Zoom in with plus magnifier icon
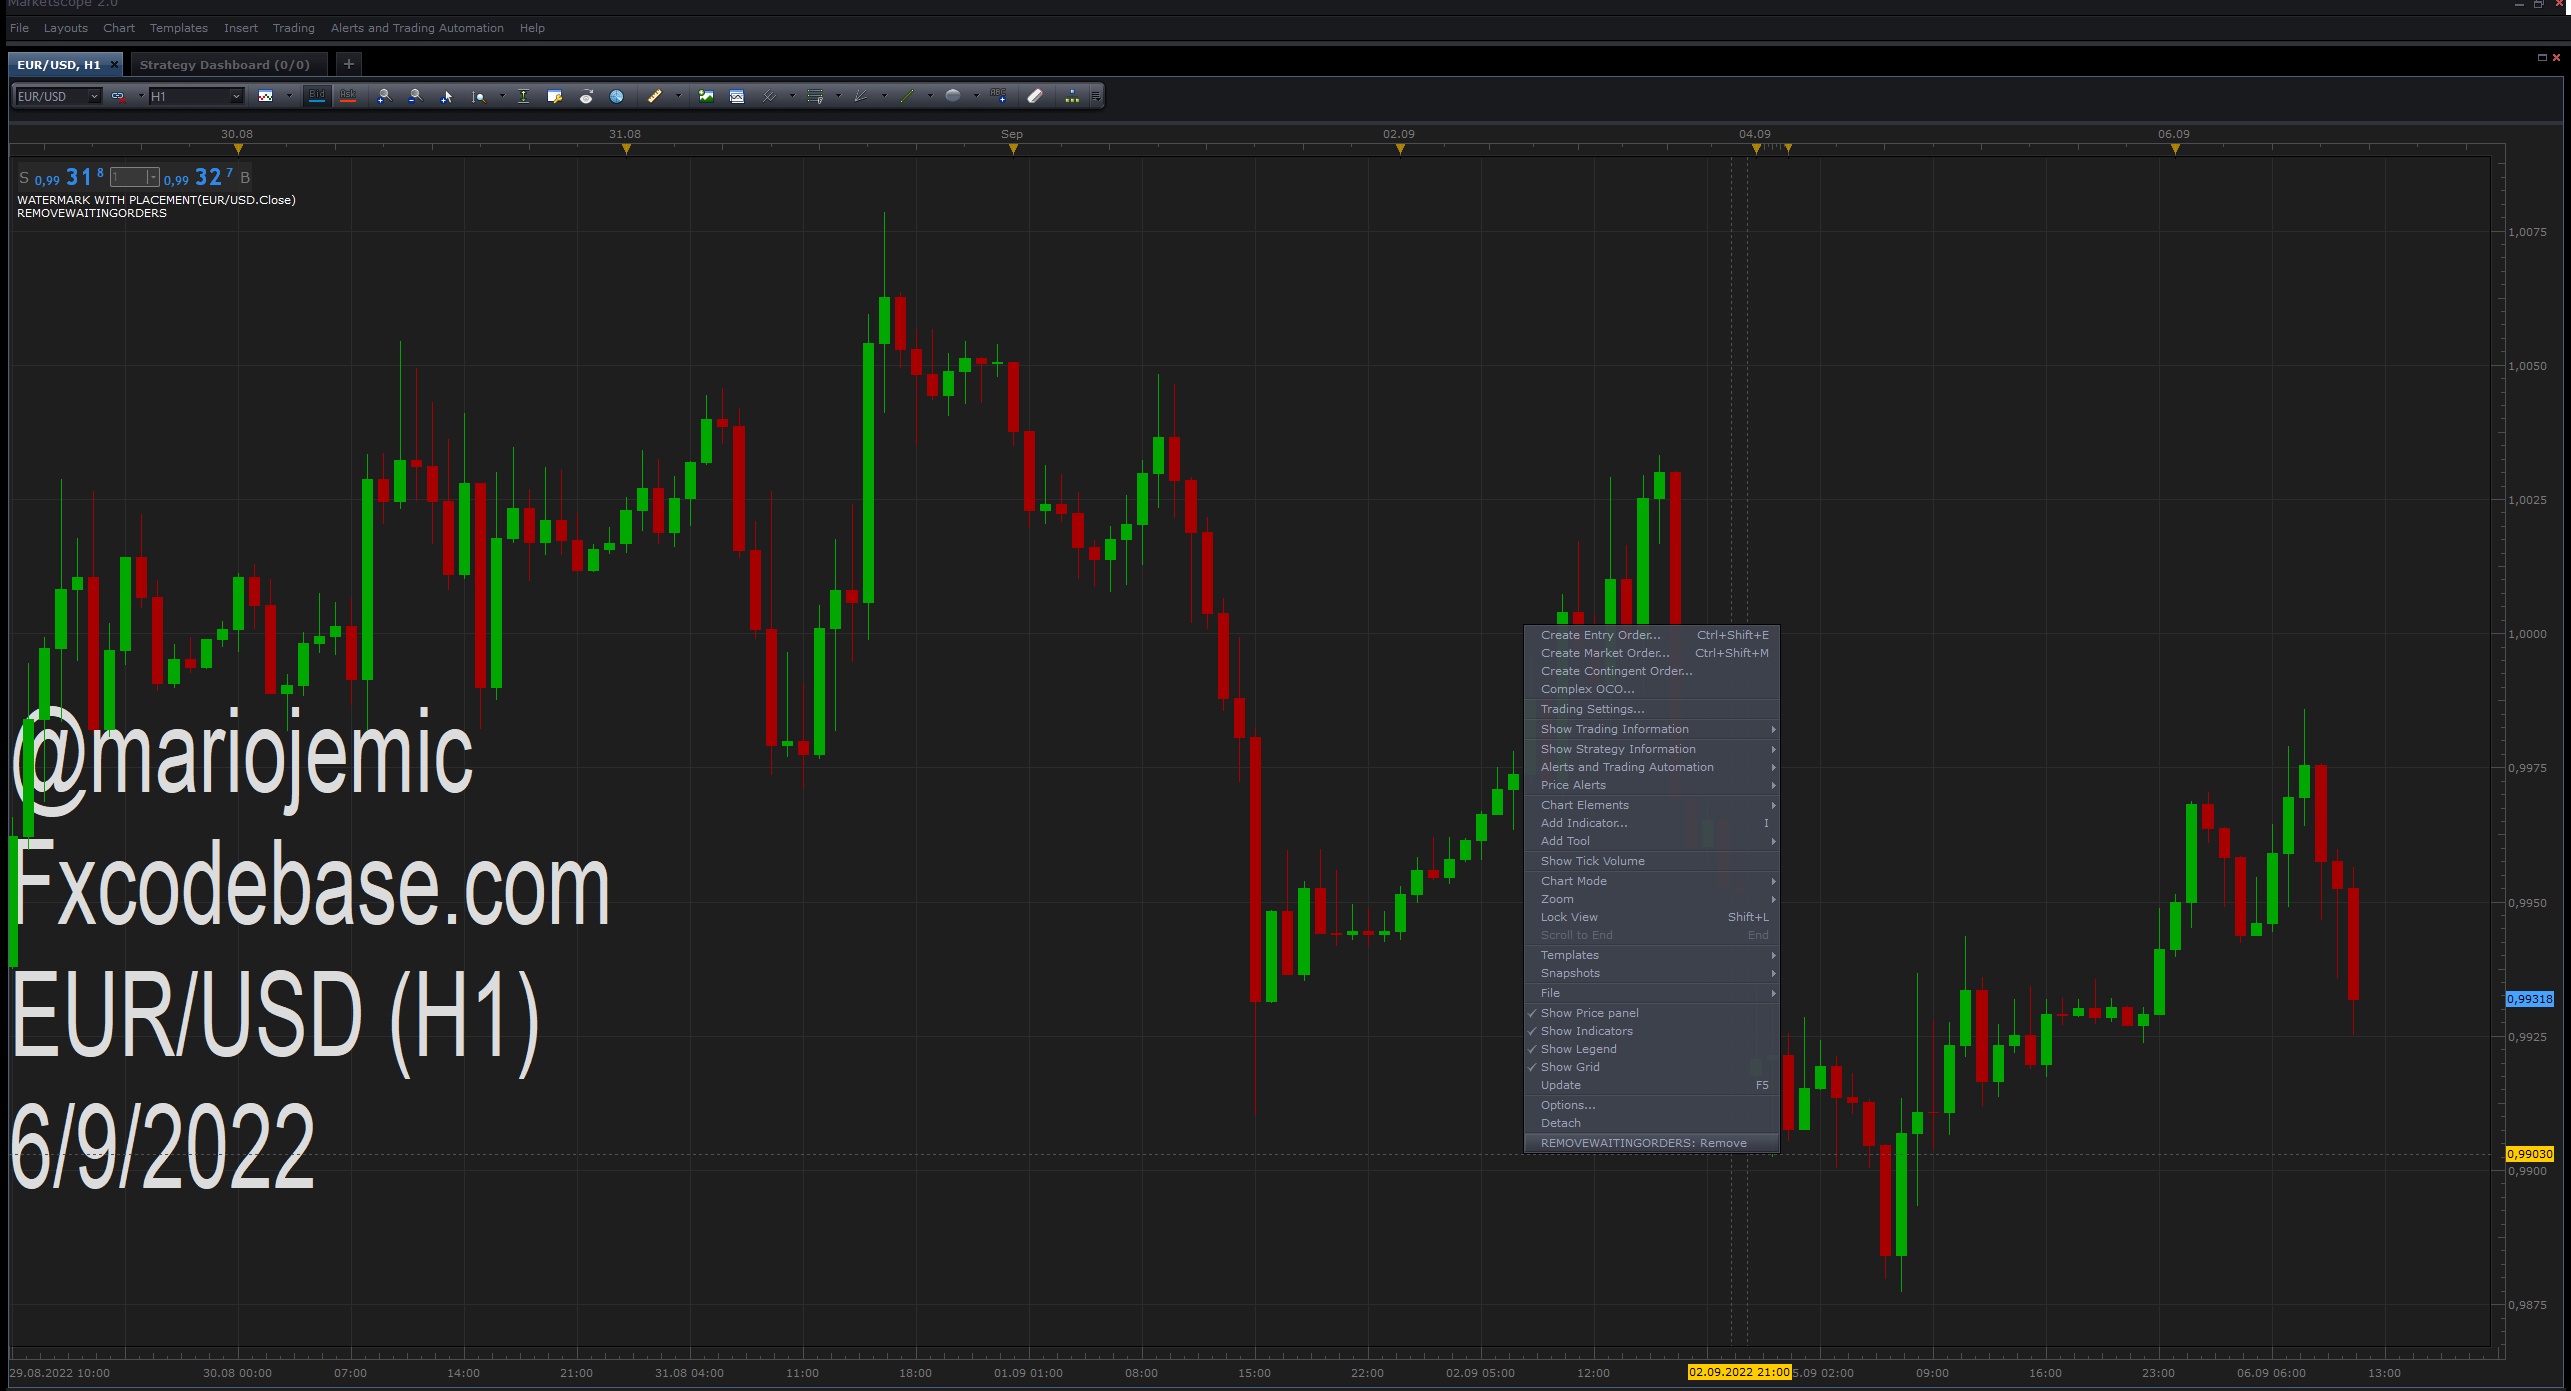Image resolution: width=2571 pixels, height=1391 pixels. click(384, 97)
